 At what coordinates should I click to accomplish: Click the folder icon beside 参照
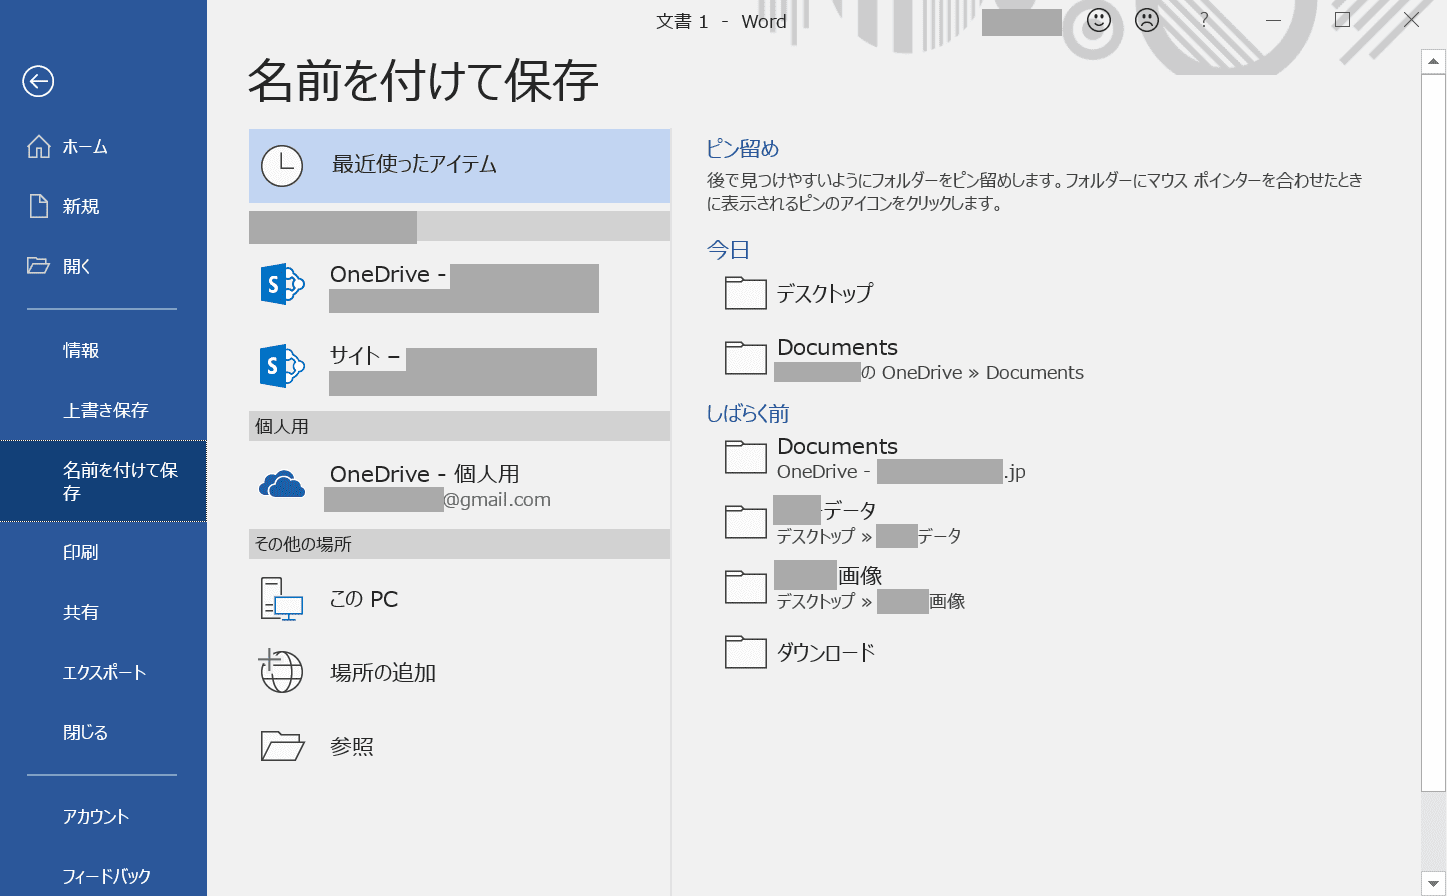pos(282,746)
